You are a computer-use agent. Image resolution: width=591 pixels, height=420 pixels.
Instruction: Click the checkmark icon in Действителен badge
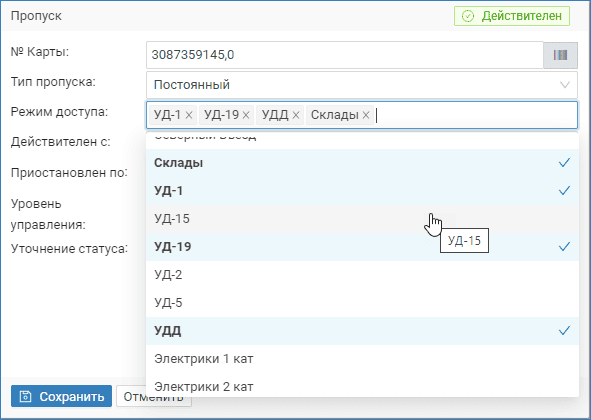pyautogui.click(x=468, y=16)
